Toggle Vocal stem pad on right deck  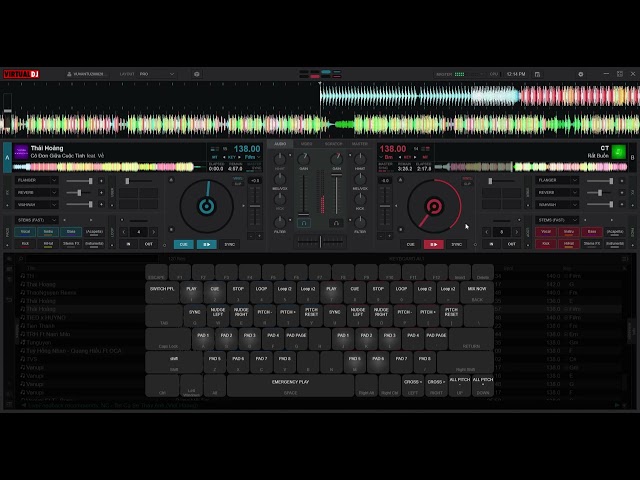pyautogui.click(x=546, y=232)
